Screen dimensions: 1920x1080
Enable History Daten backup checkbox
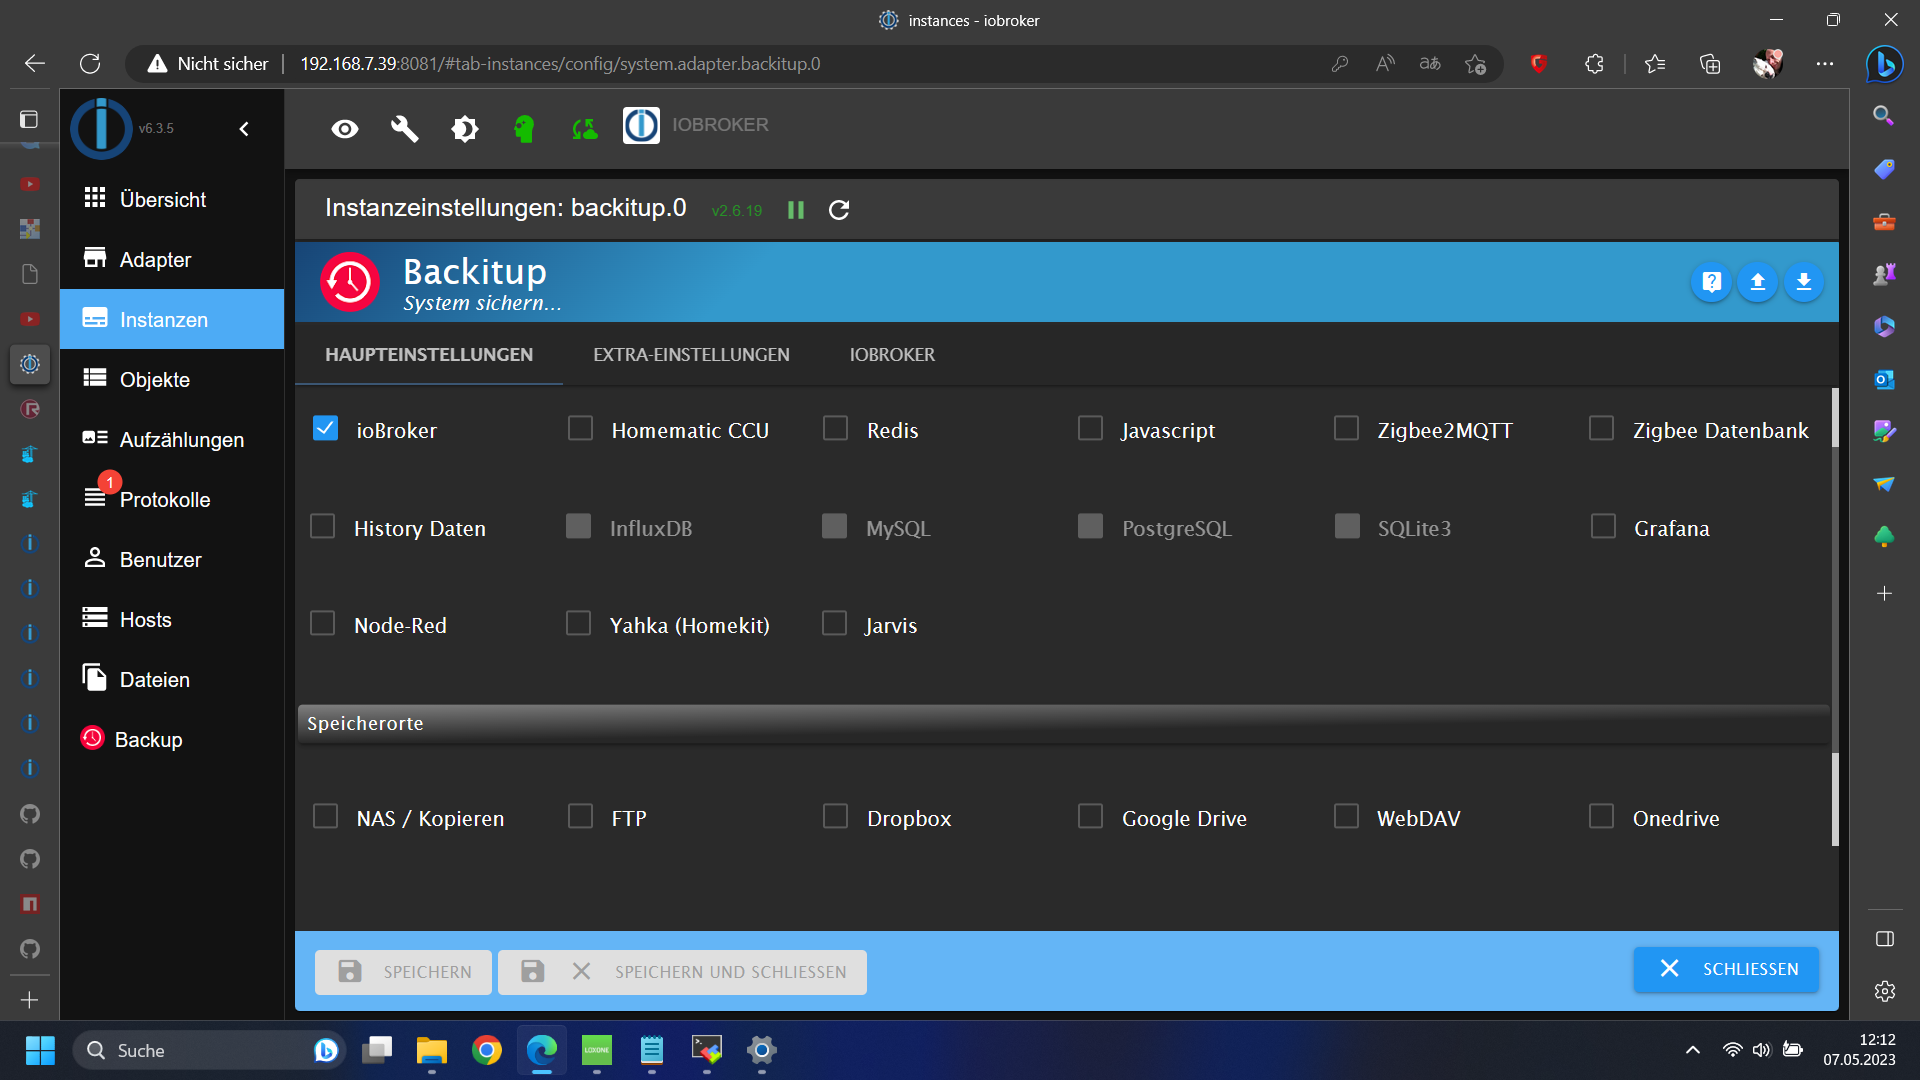322,526
